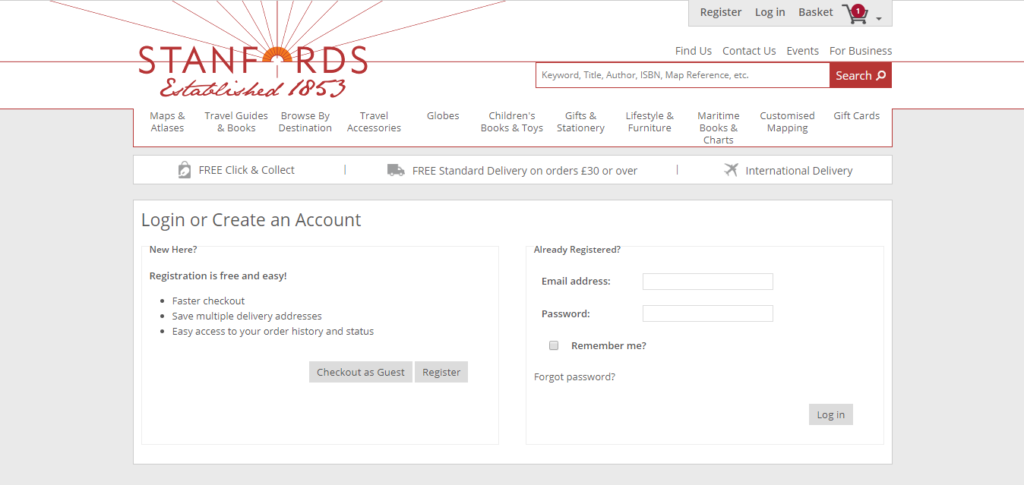Image resolution: width=1024 pixels, height=485 pixels.
Task: Click the grey Log in button
Action: pyautogui.click(x=831, y=415)
